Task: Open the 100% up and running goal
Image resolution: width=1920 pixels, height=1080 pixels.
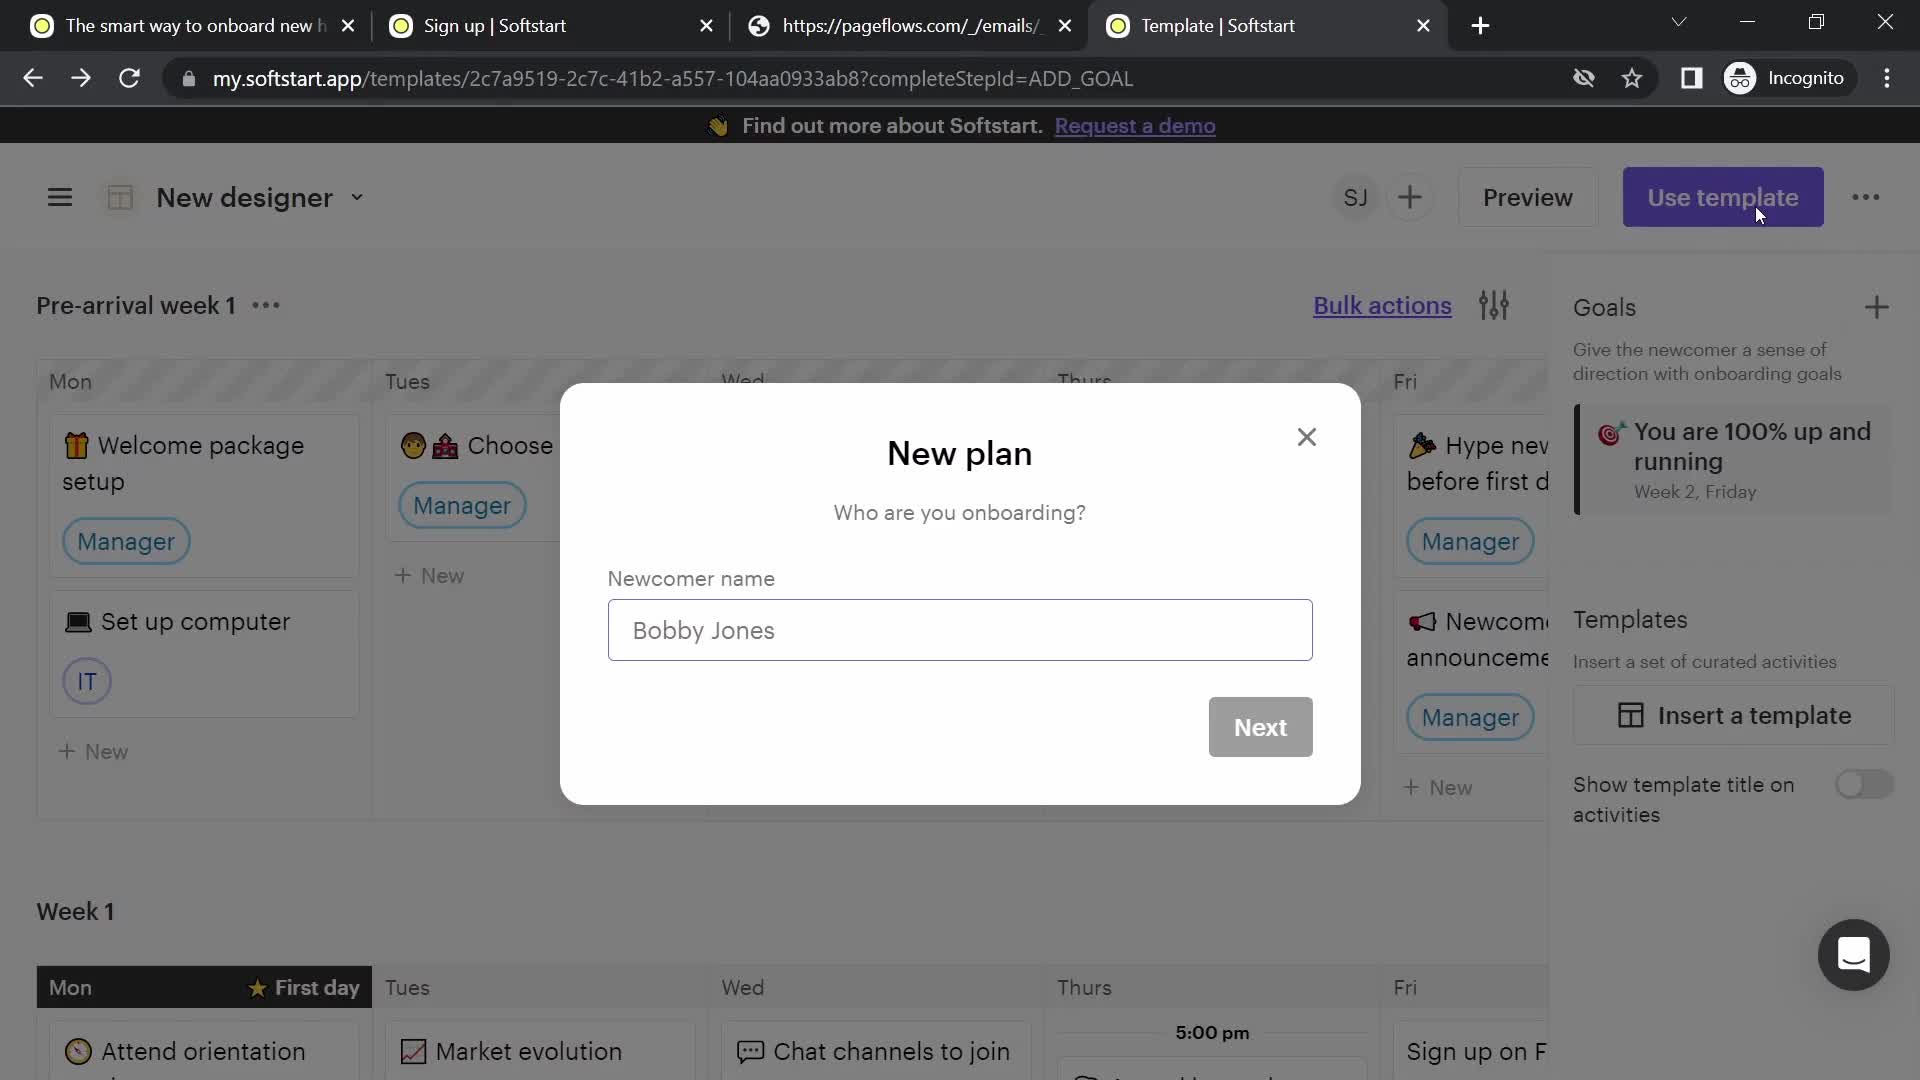Action: pyautogui.click(x=1733, y=460)
